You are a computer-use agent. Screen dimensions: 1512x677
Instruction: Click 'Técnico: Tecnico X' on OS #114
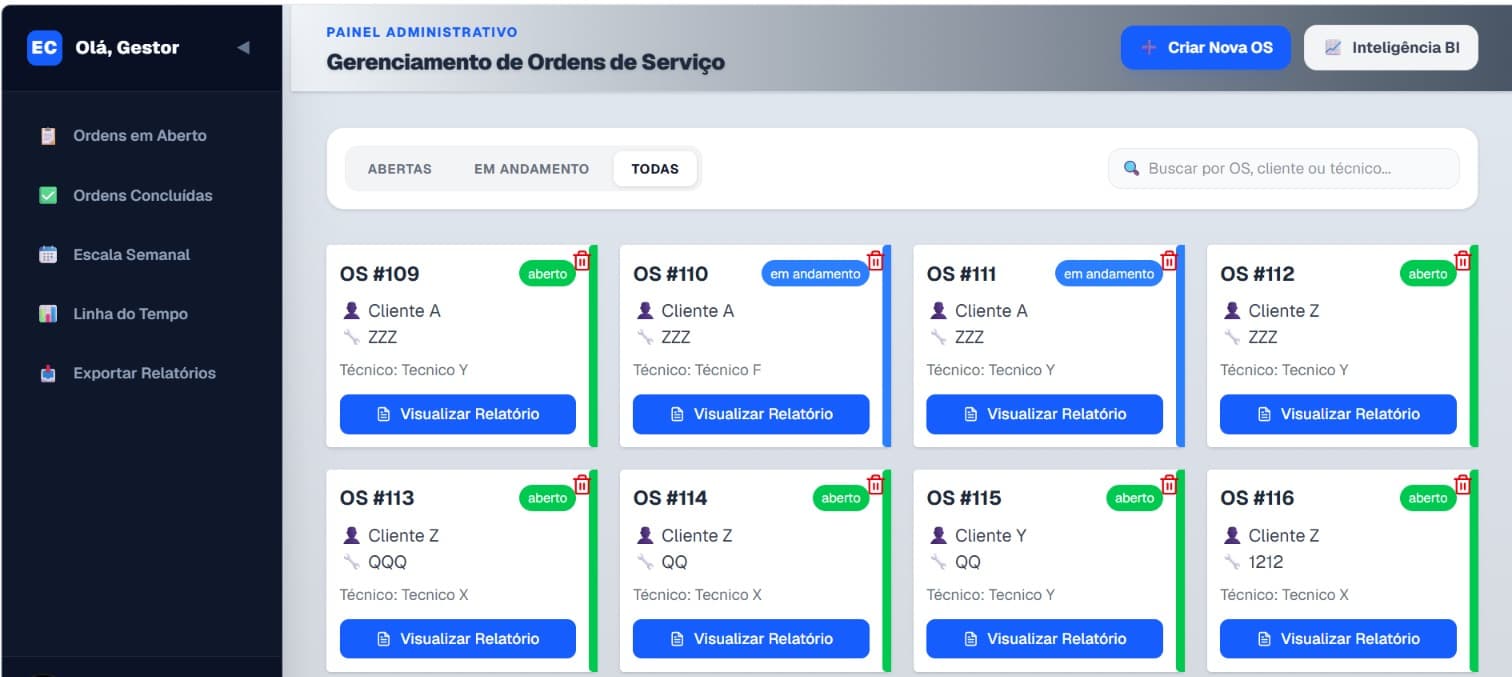point(697,595)
